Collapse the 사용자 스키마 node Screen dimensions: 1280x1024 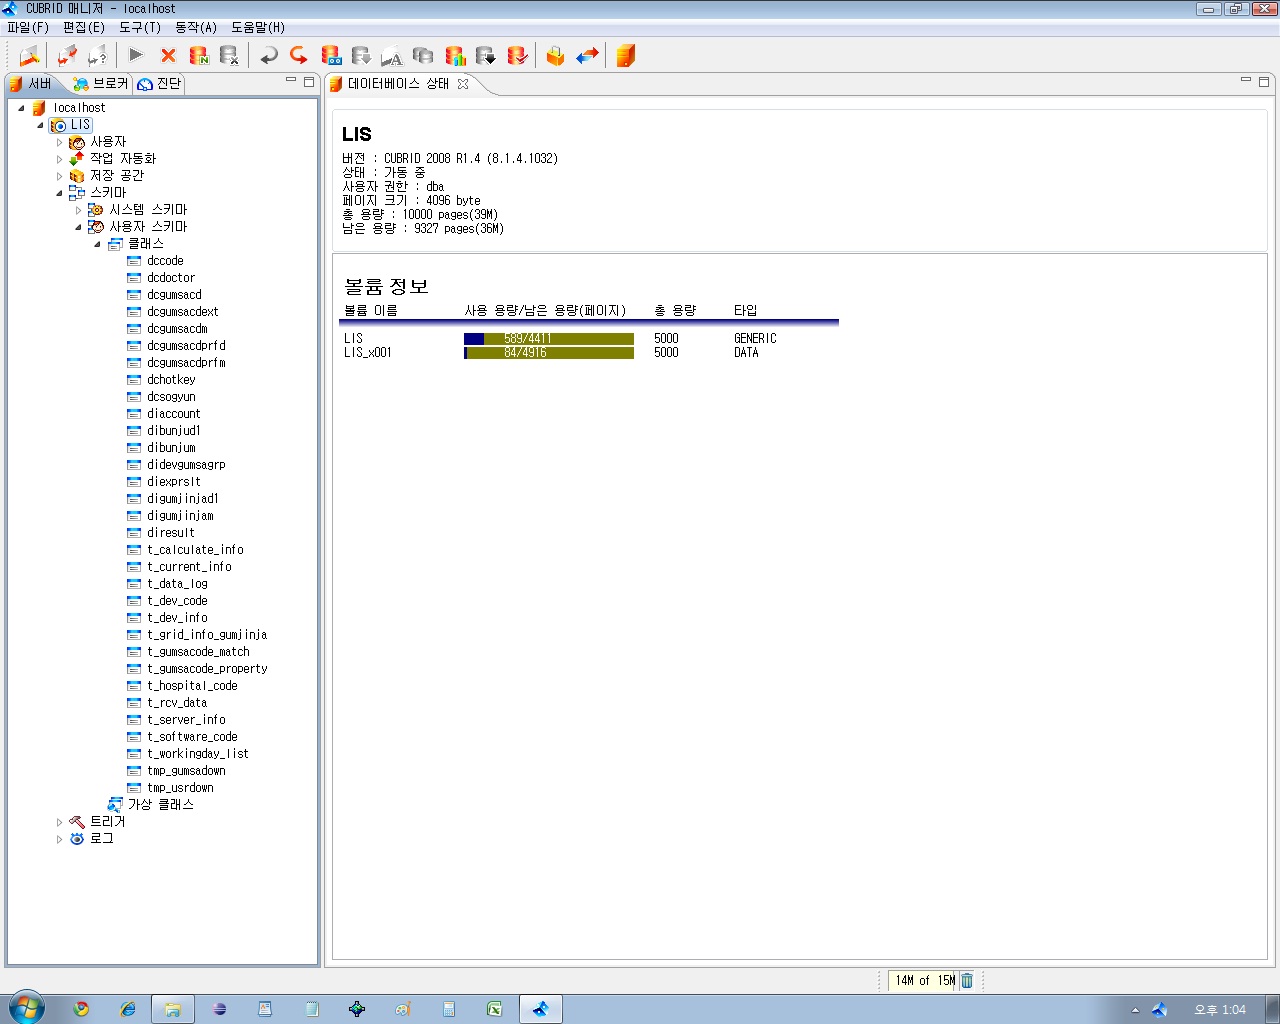[78, 227]
